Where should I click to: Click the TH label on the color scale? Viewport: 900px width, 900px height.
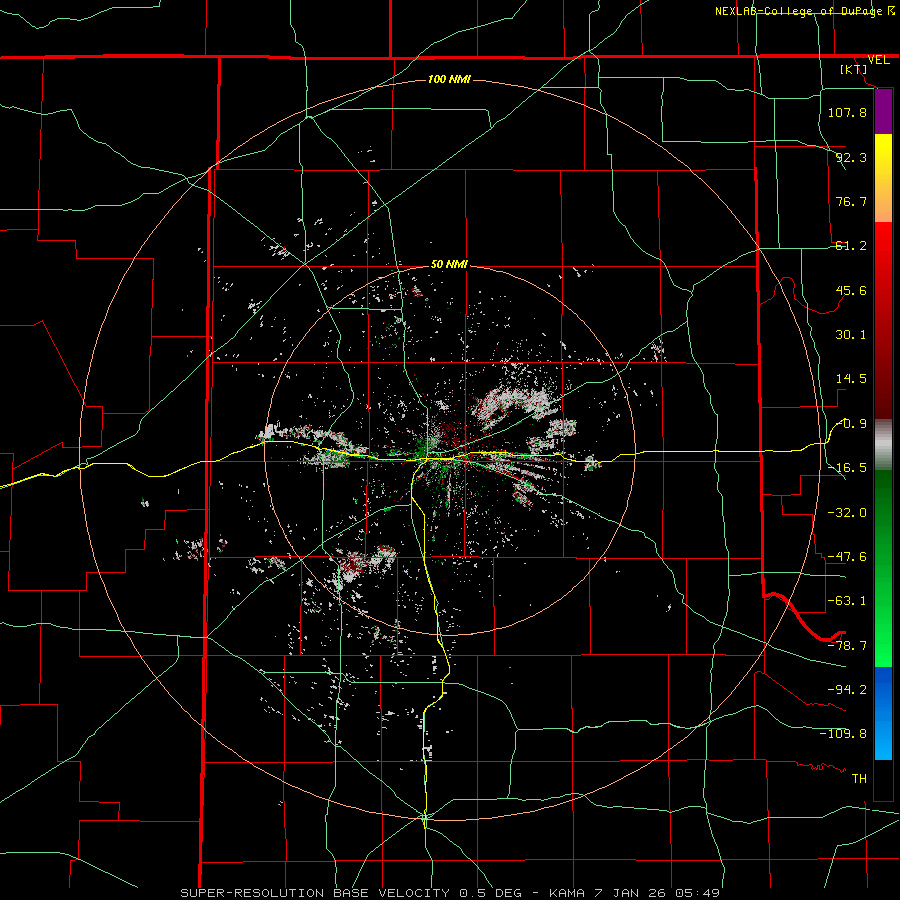pos(859,778)
